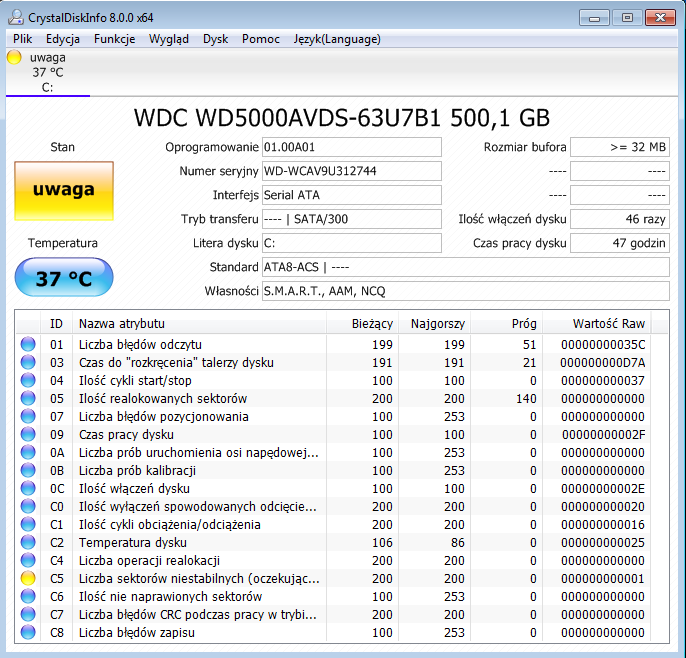Viewport: 686px width, 658px height.
Task: Click the Ilość włączeń dysku value 46 razy
Action: 620,219
